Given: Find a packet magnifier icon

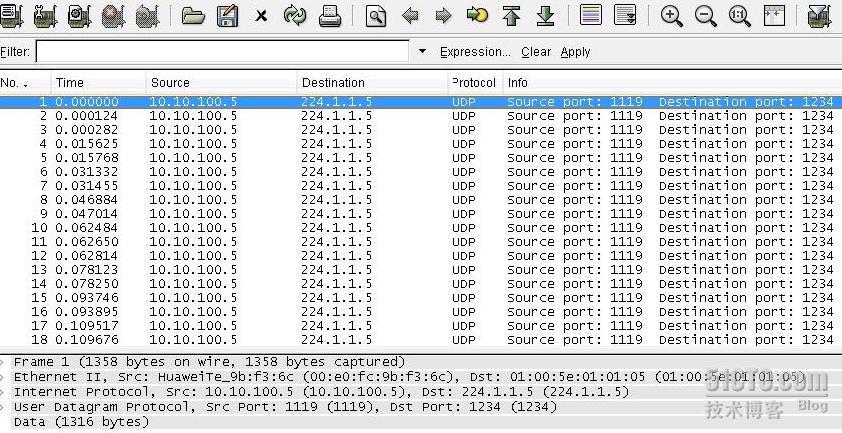Looking at the screenshot, I should point(376,16).
